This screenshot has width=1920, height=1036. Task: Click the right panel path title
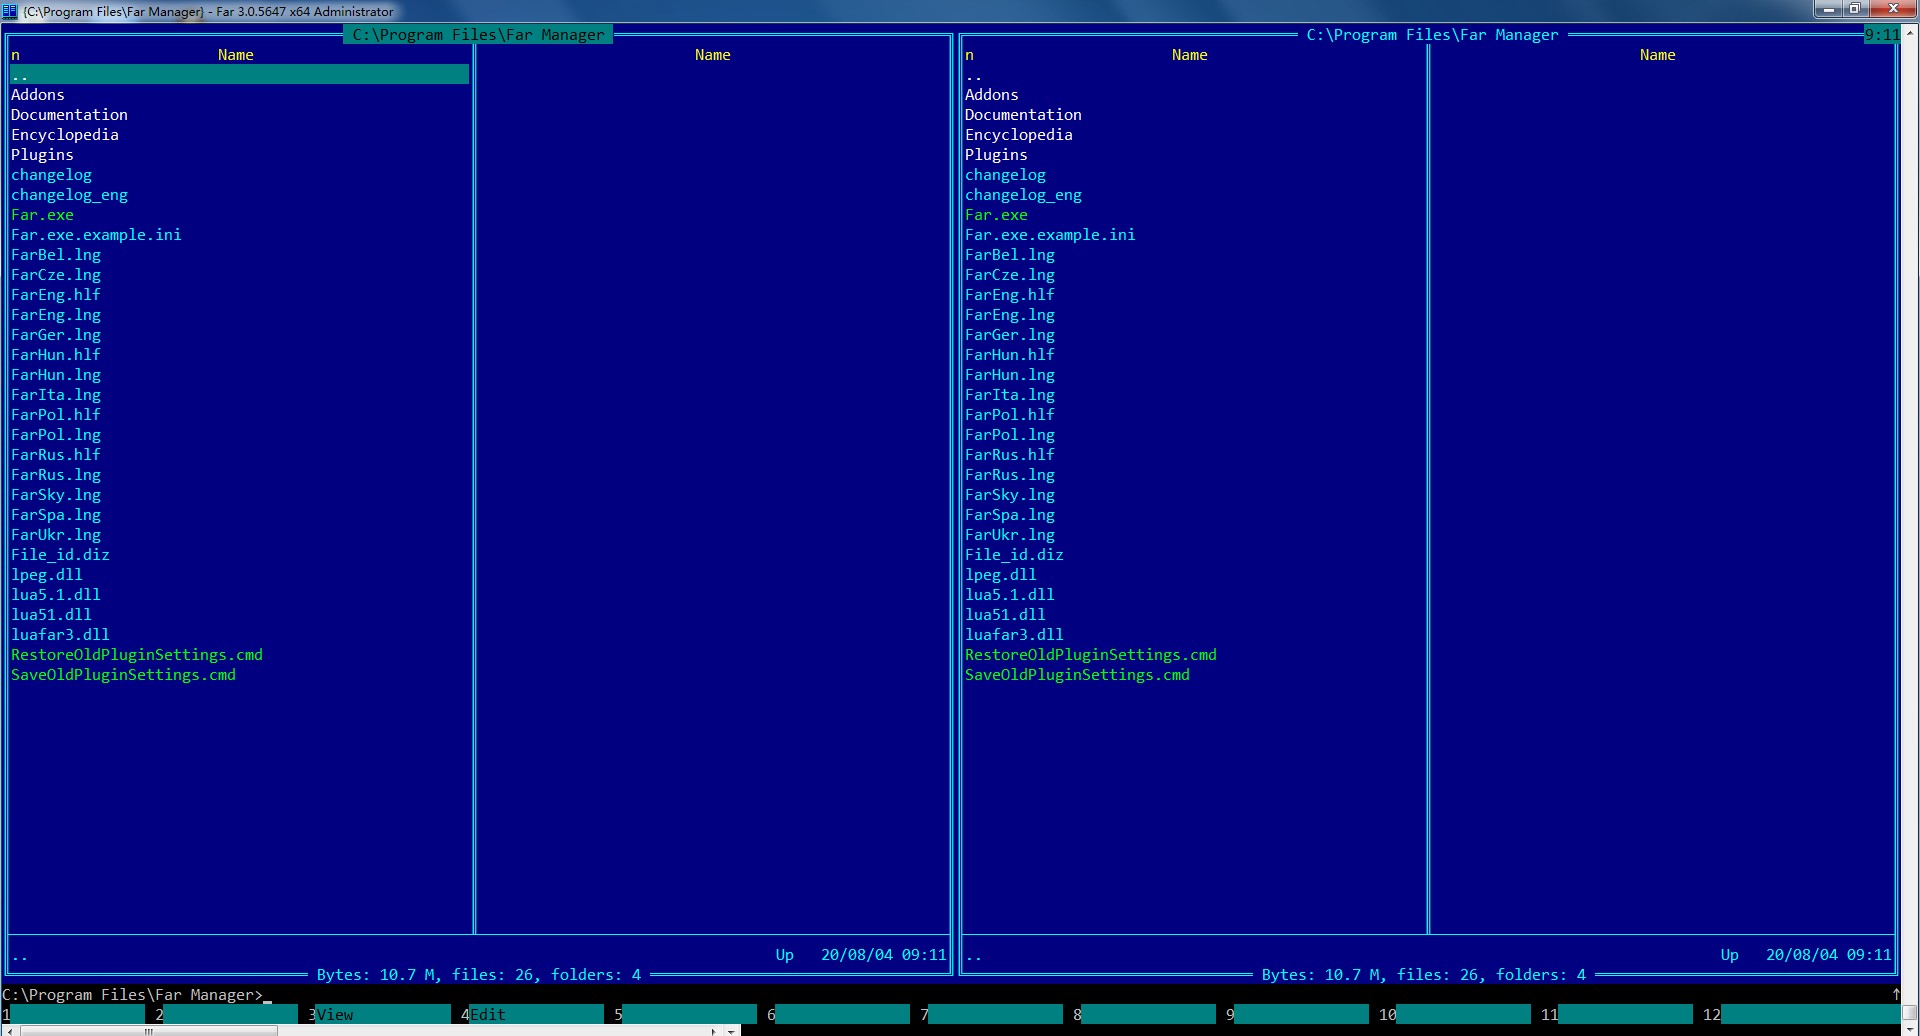[x=1432, y=35]
